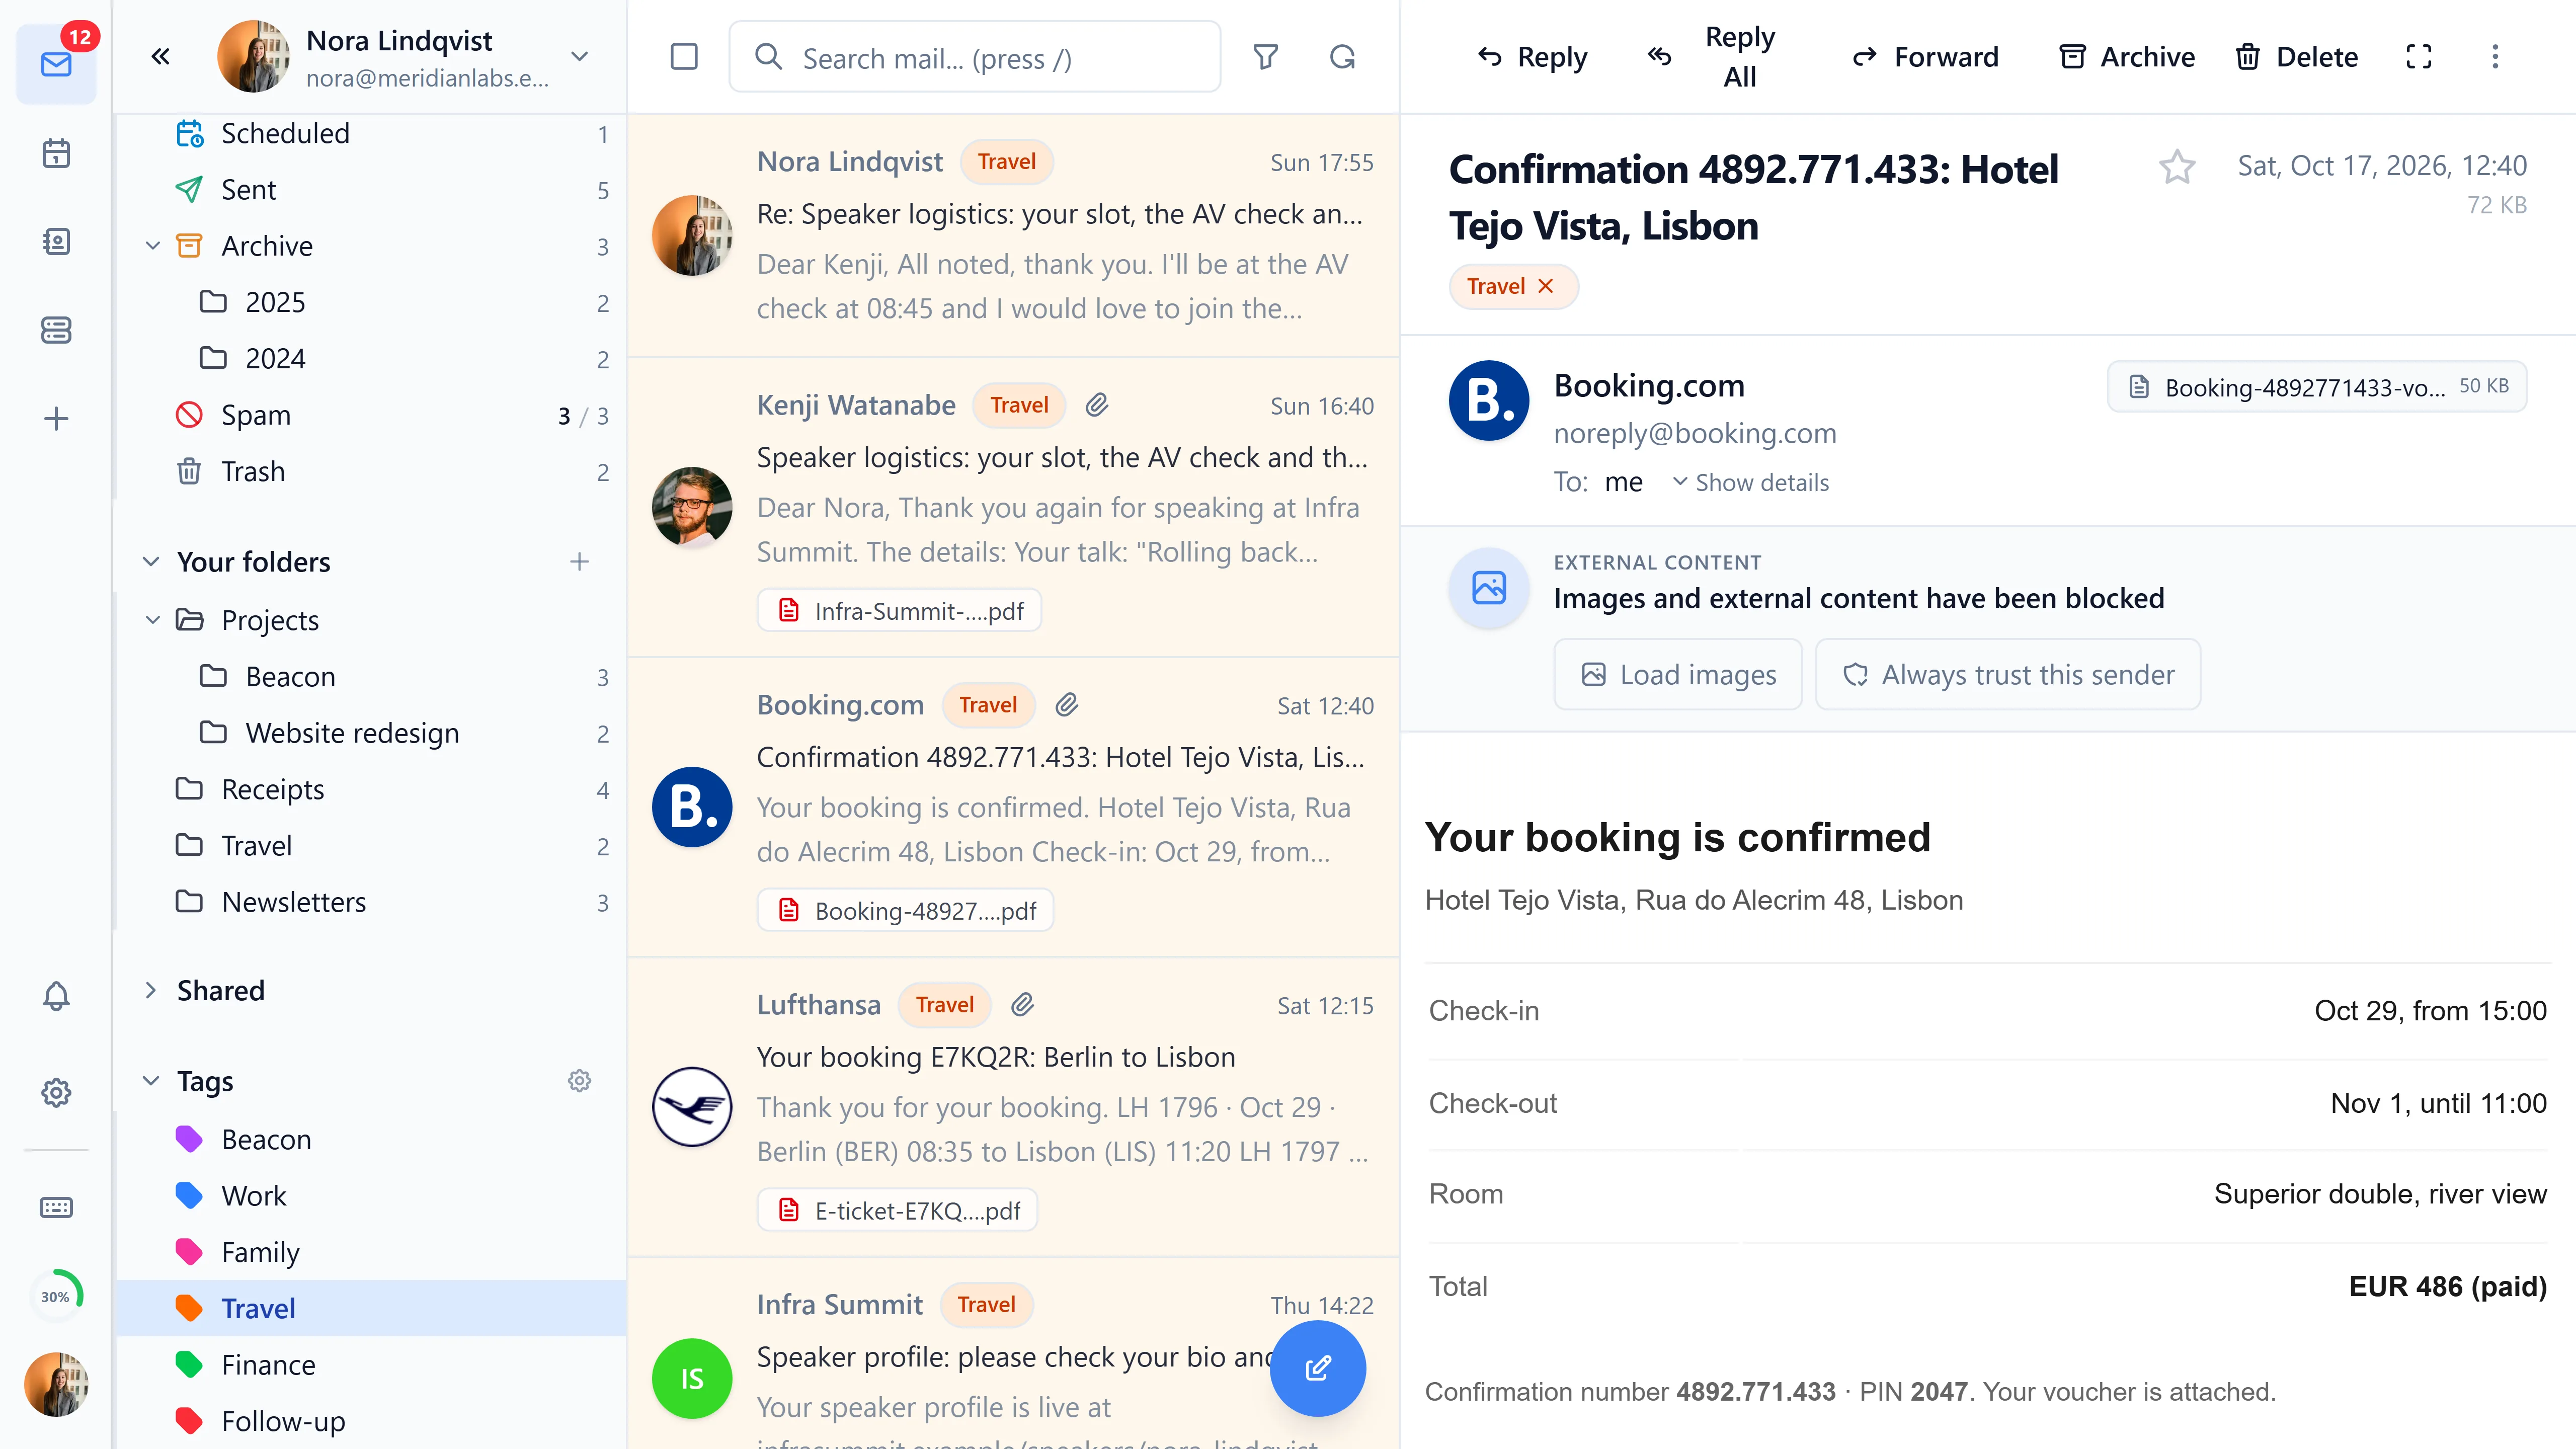Collapse the Projects folder
This screenshot has height=1449, width=2576.
(153, 620)
